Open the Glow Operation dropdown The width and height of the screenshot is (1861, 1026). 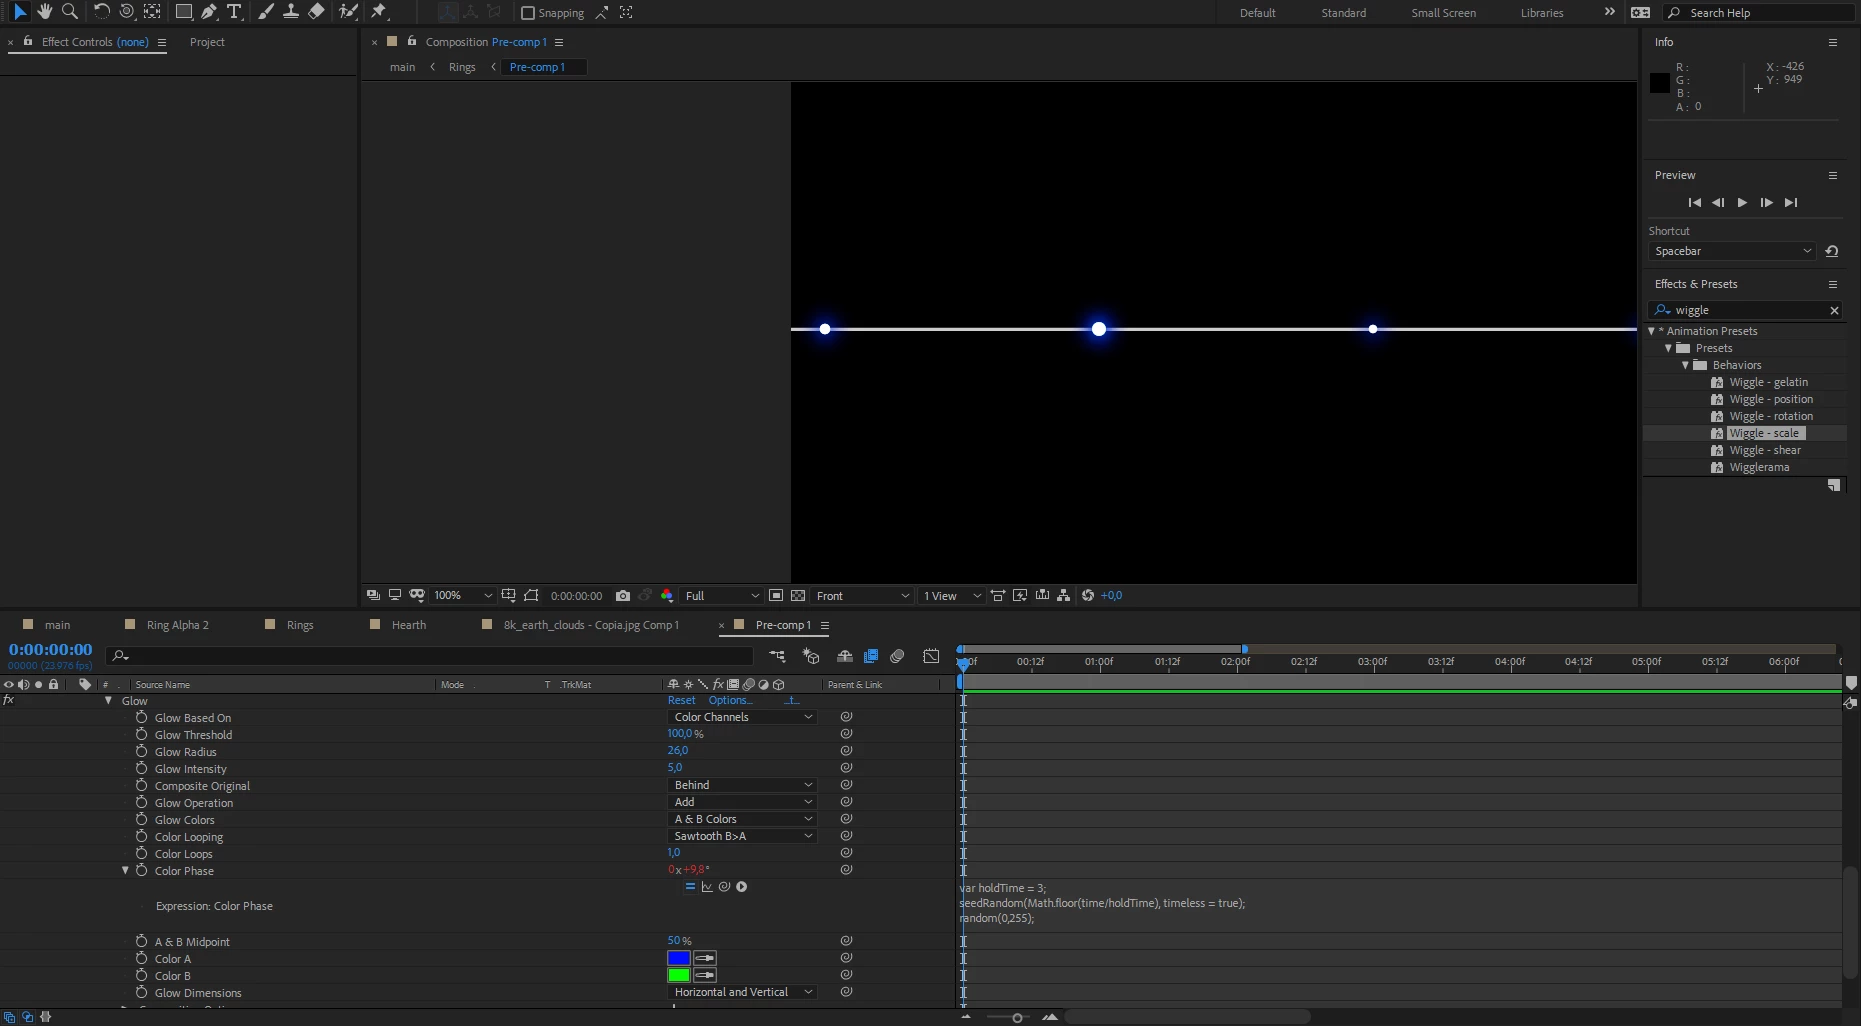(742, 802)
